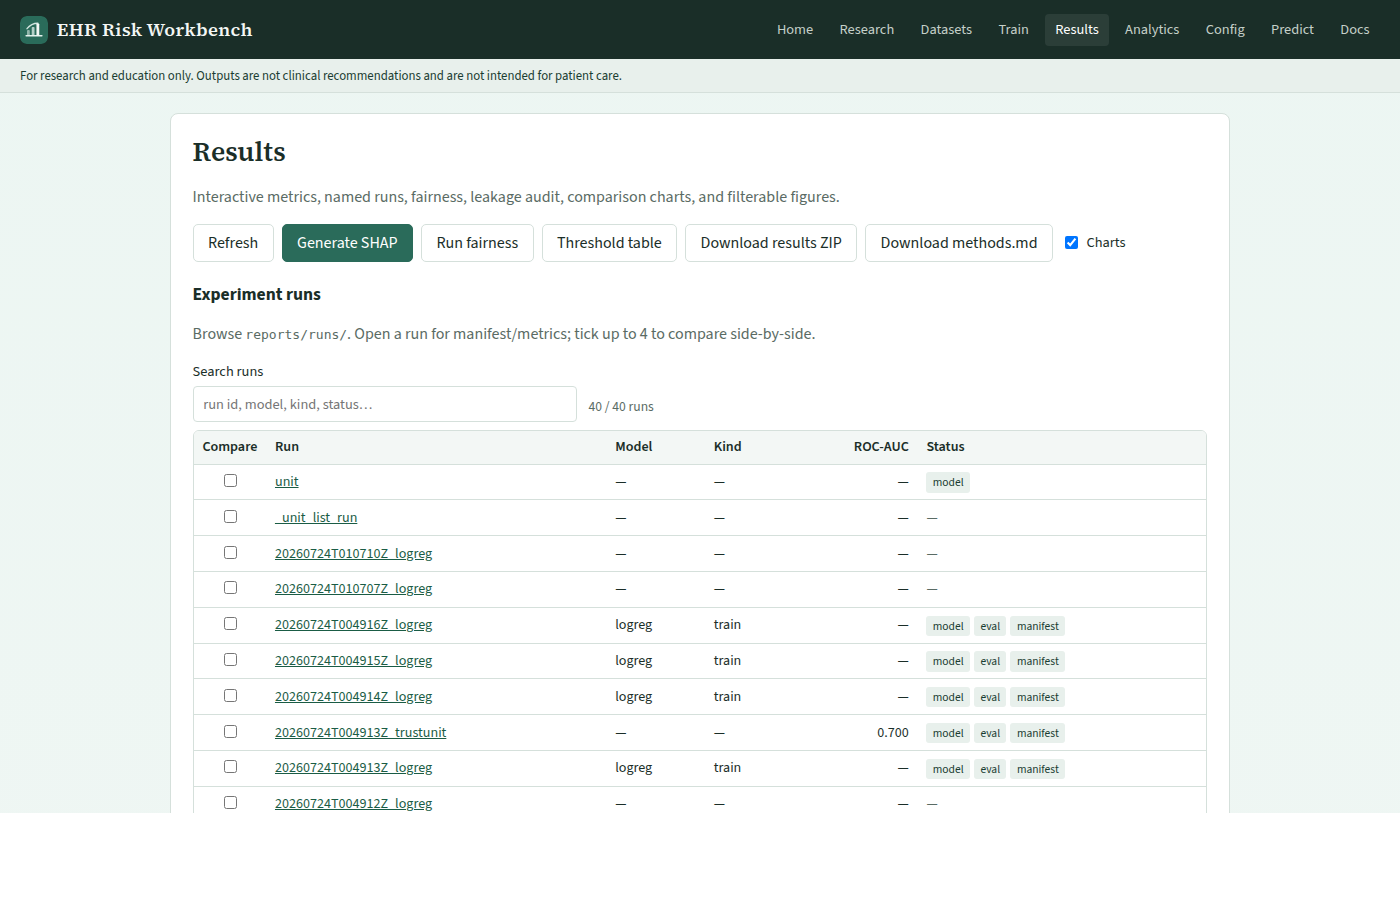1400x900 pixels.
Task: Click train kind cell for 20260724T004913Z_logreg
Action: (x=727, y=768)
